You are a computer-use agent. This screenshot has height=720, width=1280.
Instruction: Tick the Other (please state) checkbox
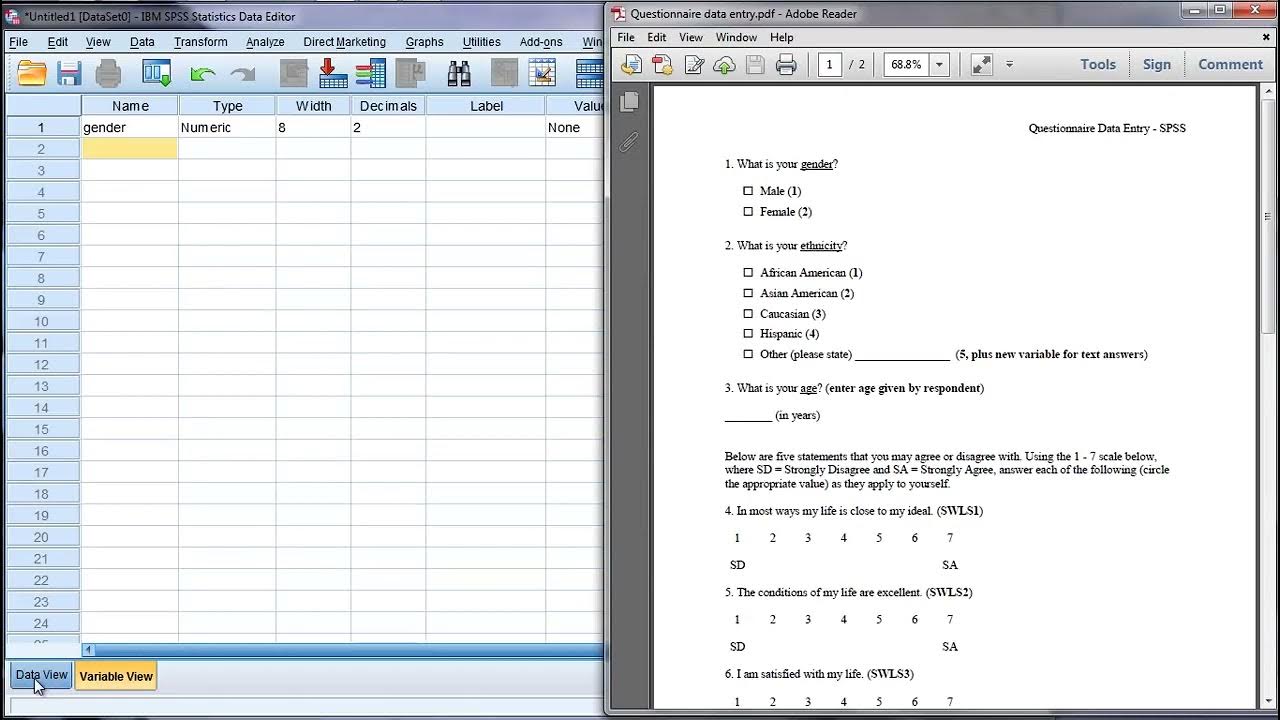[748, 354]
